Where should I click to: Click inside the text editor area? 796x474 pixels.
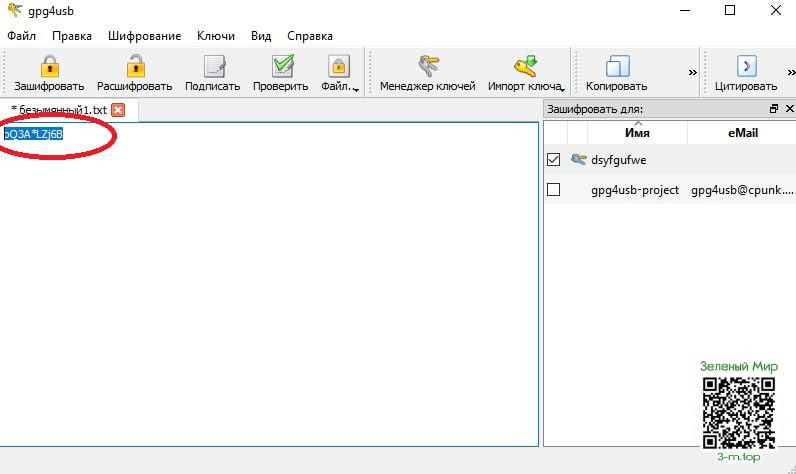pyautogui.click(x=270, y=290)
